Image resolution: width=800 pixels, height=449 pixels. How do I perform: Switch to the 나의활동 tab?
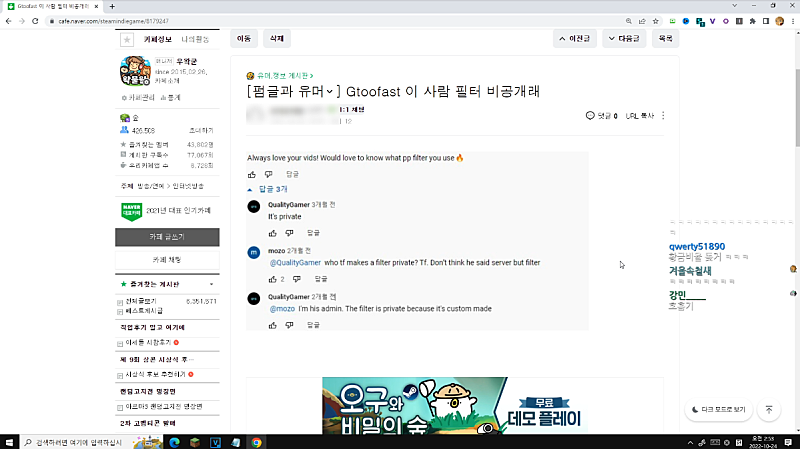coord(195,39)
